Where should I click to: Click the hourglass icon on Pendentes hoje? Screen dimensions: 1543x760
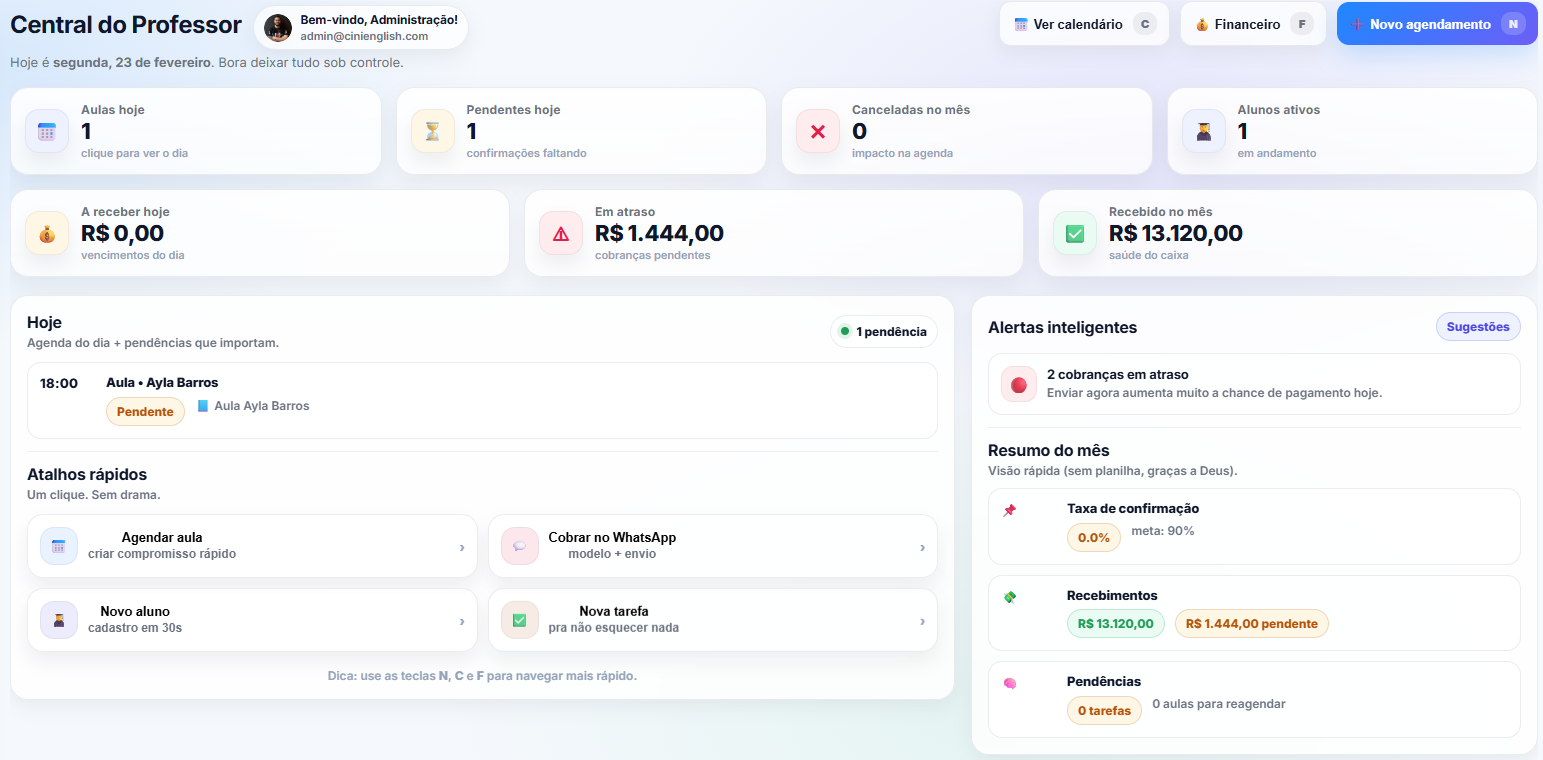432,131
